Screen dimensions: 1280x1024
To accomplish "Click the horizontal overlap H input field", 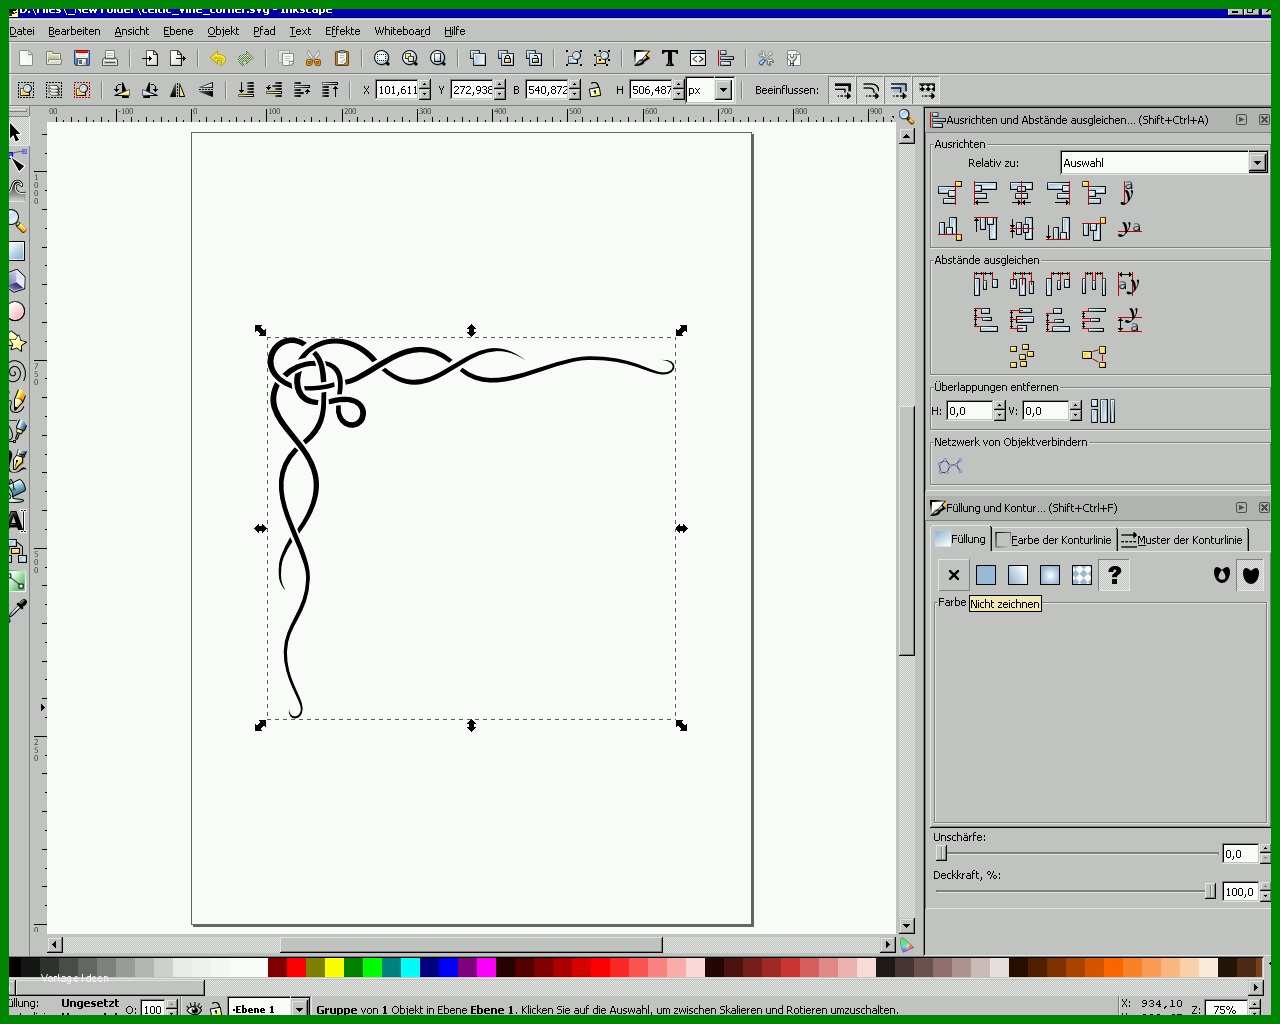I will tap(968, 411).
